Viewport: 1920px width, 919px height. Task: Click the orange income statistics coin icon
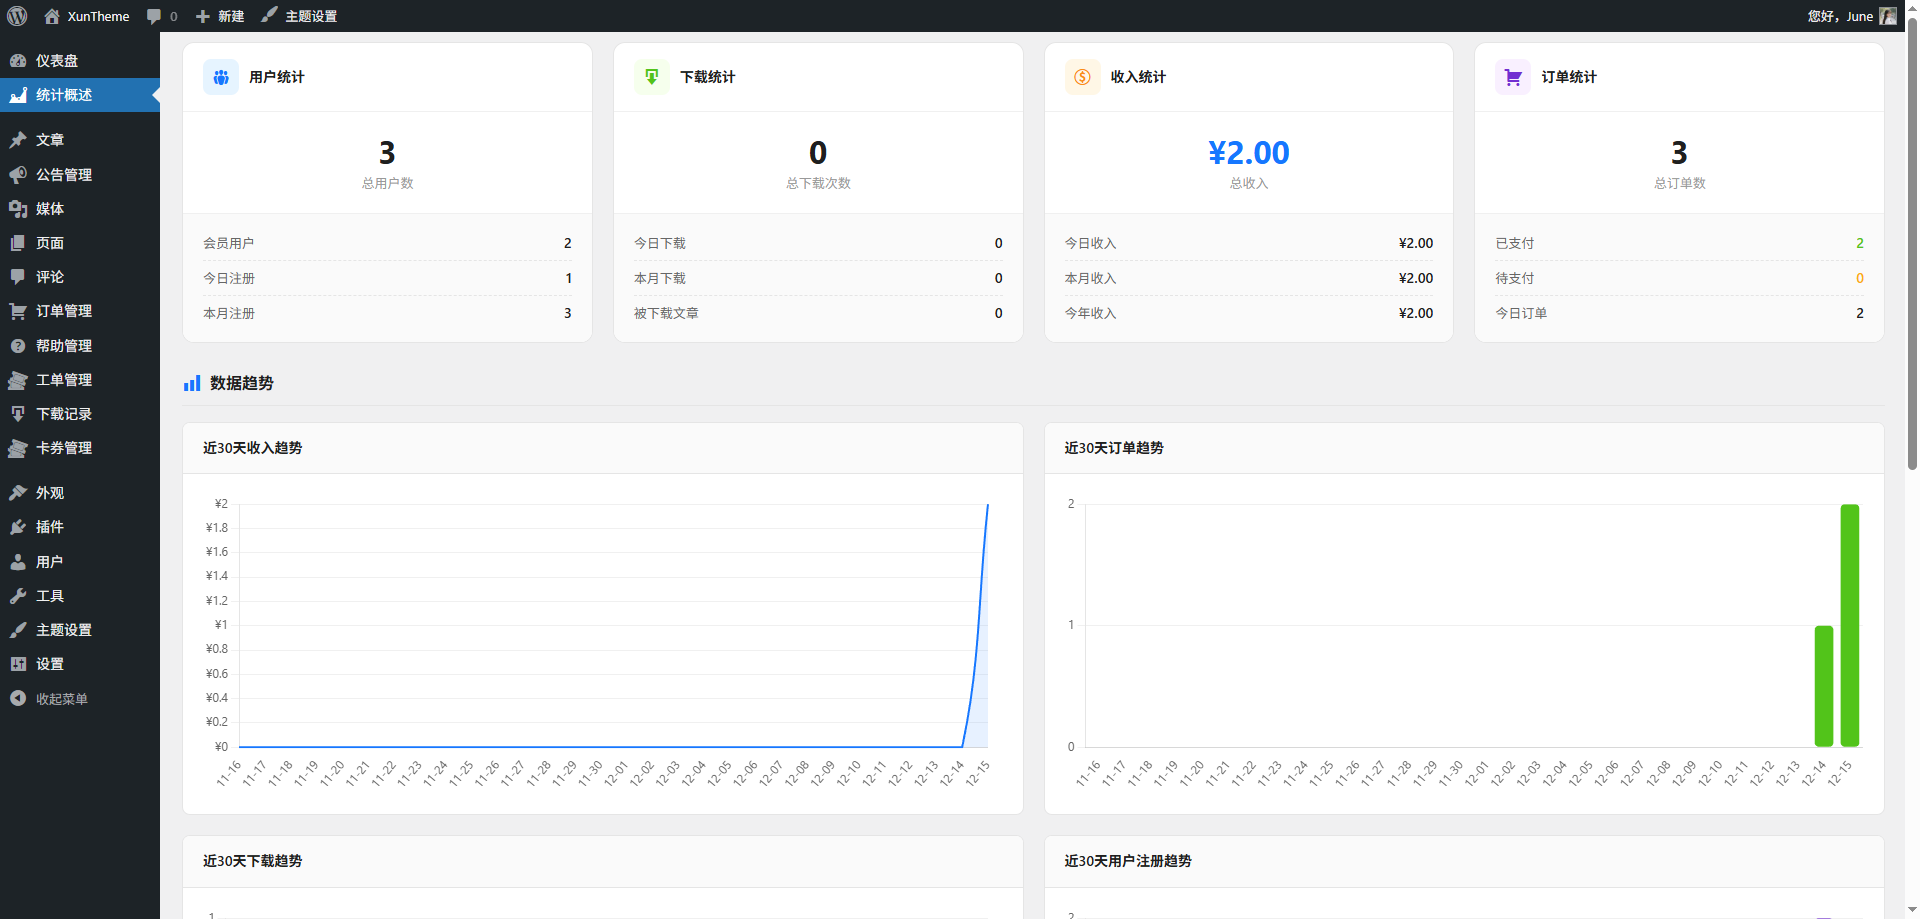point(1082,77)
